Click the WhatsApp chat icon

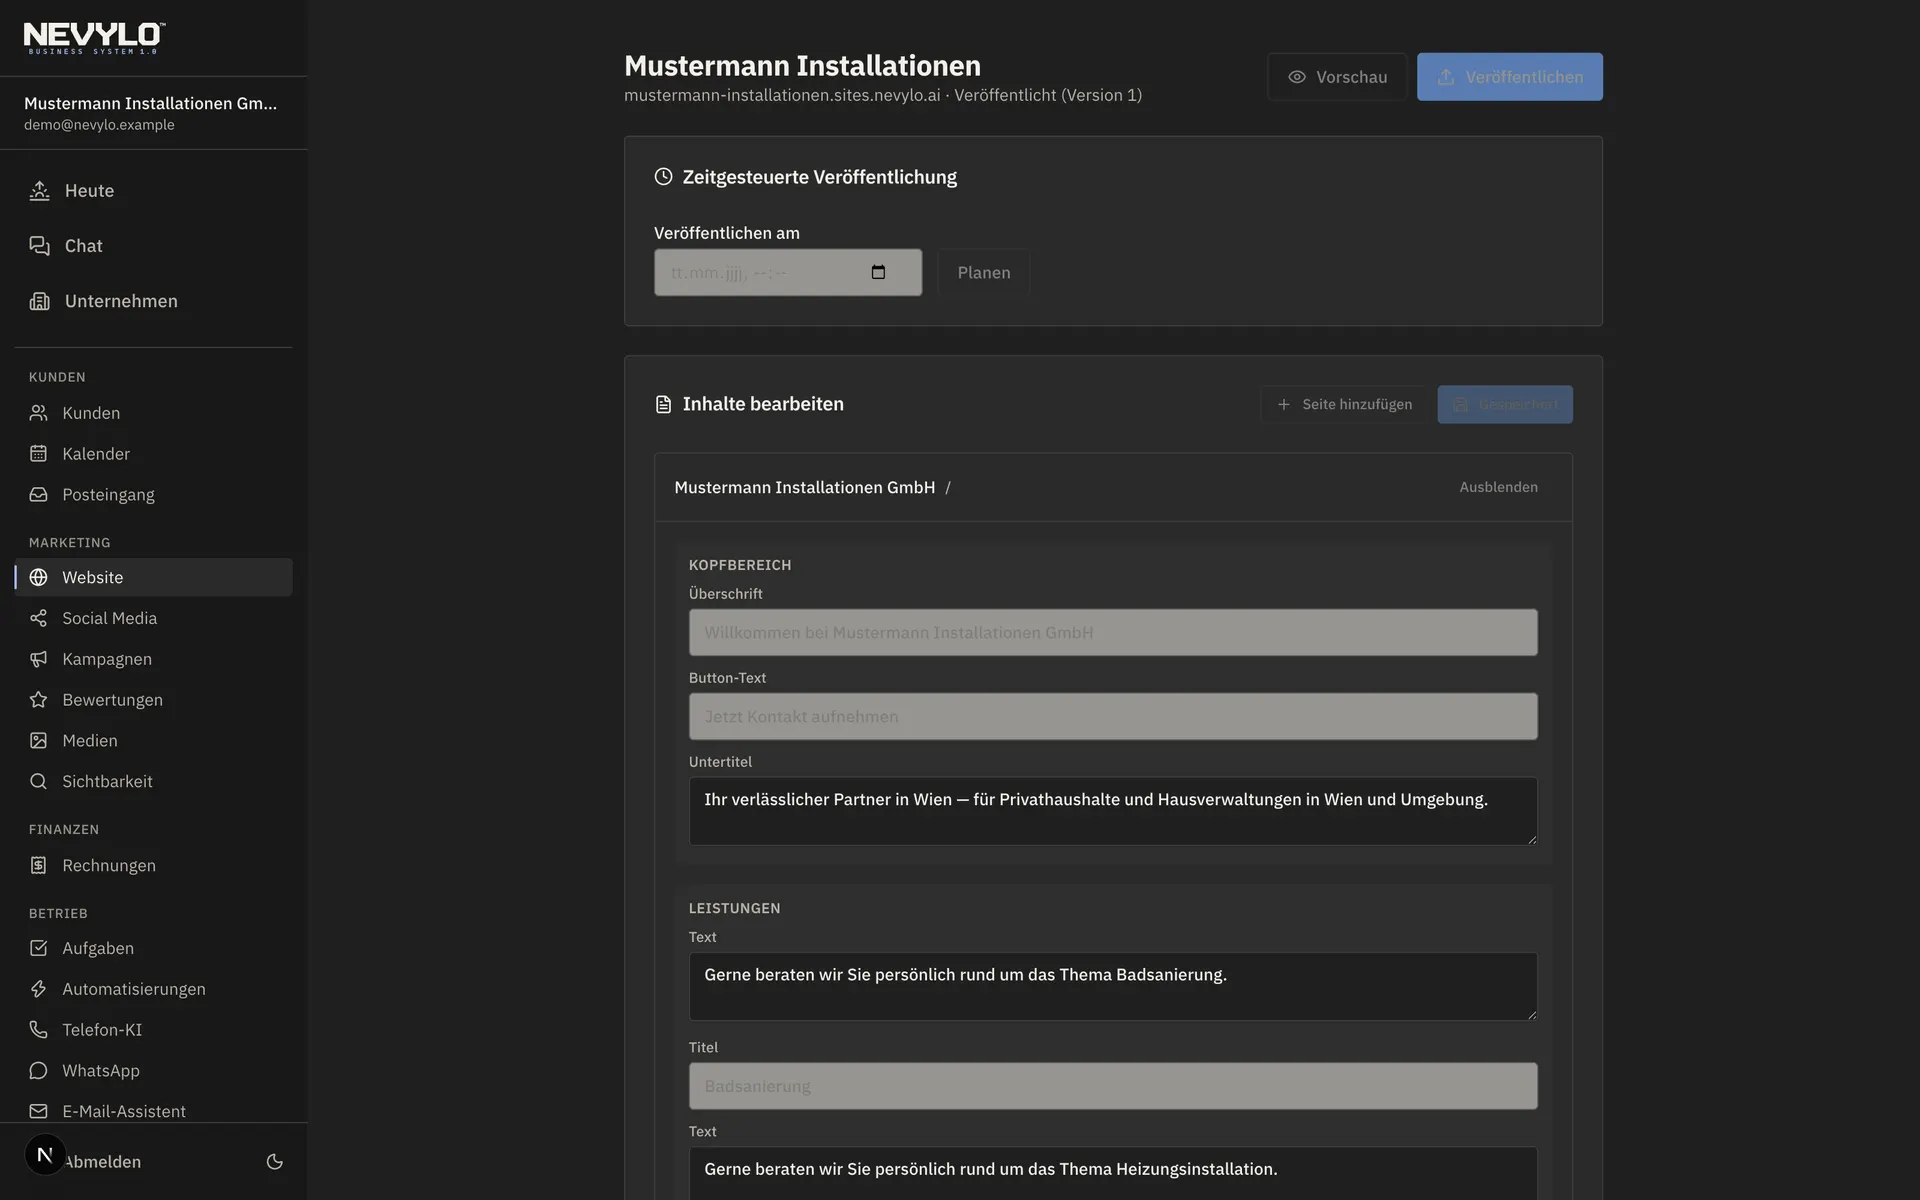point(38,1071)
